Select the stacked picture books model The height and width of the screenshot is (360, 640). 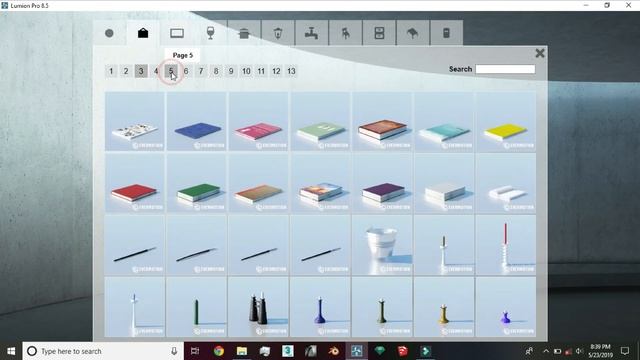click(320, 183)
